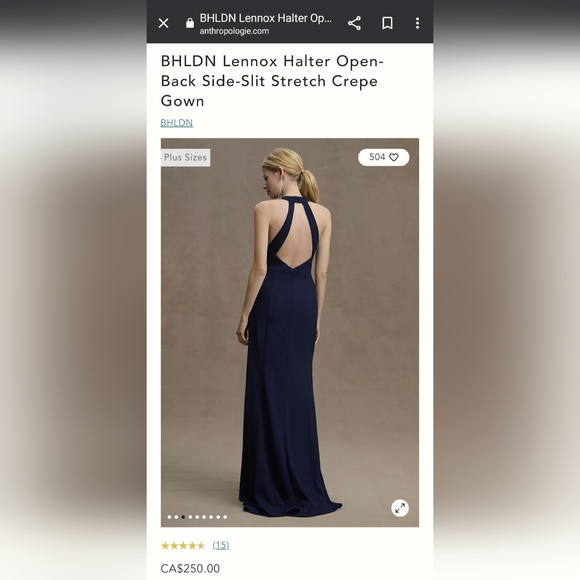
Task: Open the 15 reviews link
Action: click(x=221, y=545)
